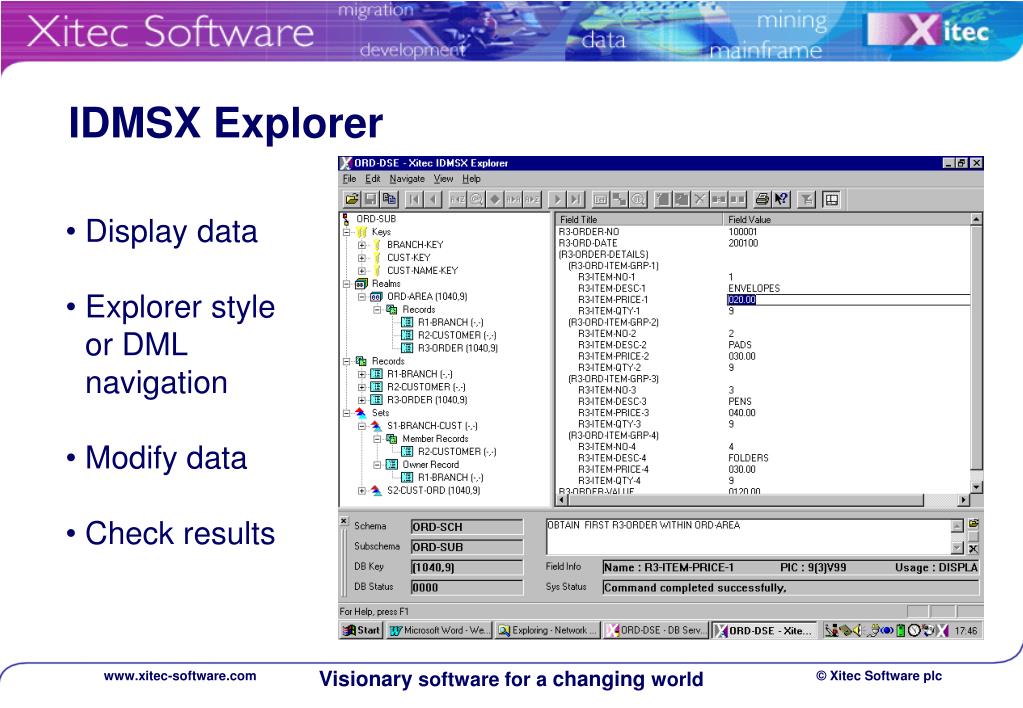The height and width of the screenshot is (708, 1023).
Task: Click the Keys node icon
Action: (361, 232)
